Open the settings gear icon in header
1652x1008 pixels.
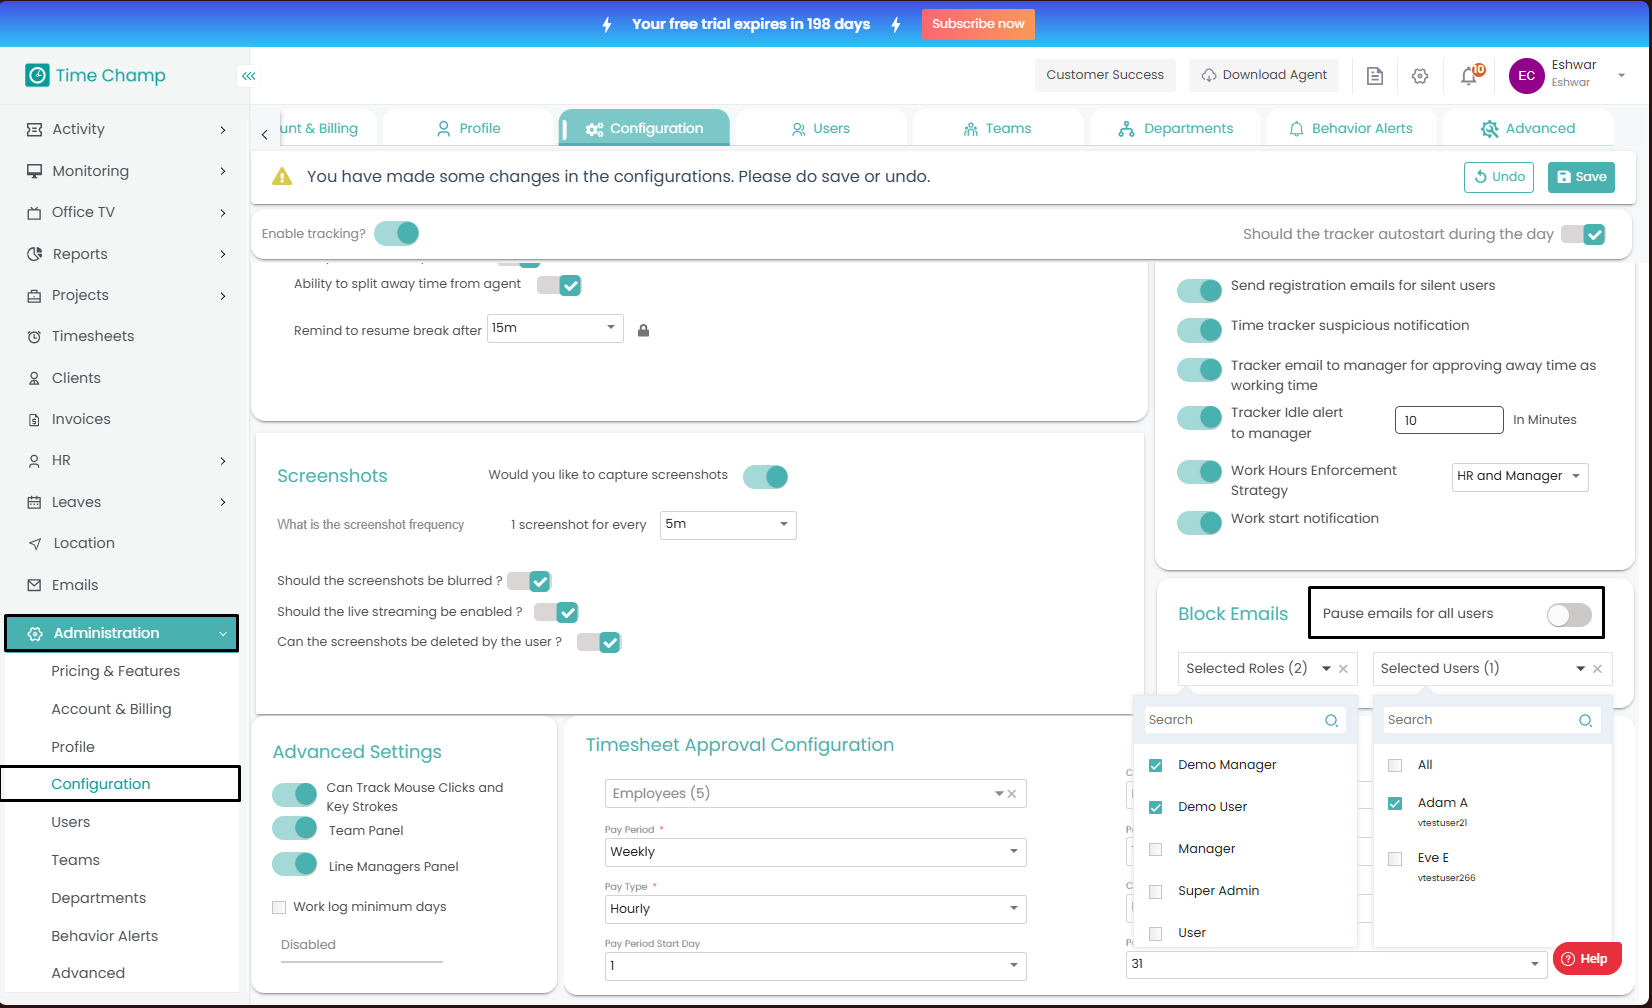pos(1420,76)
